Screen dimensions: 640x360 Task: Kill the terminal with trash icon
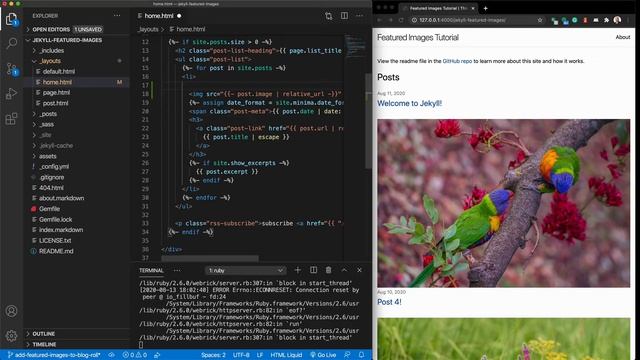(x=329, y=270)
